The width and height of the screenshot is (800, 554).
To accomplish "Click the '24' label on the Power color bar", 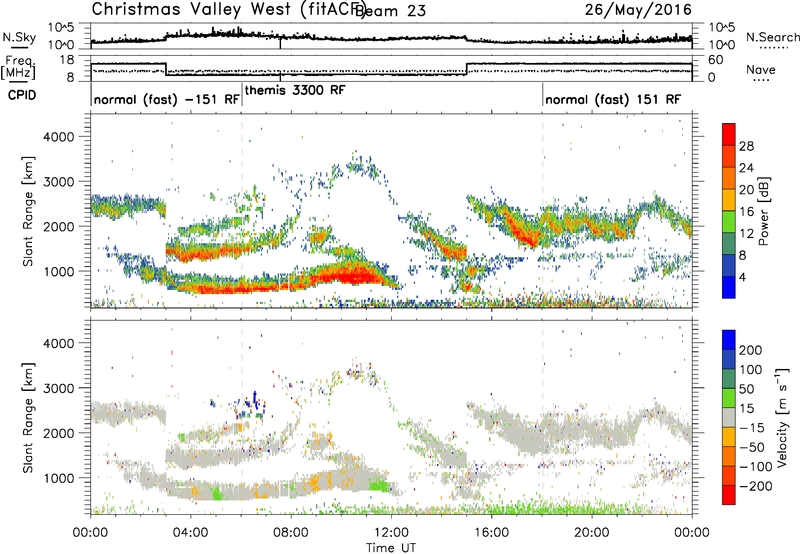I will coord(746,168).
